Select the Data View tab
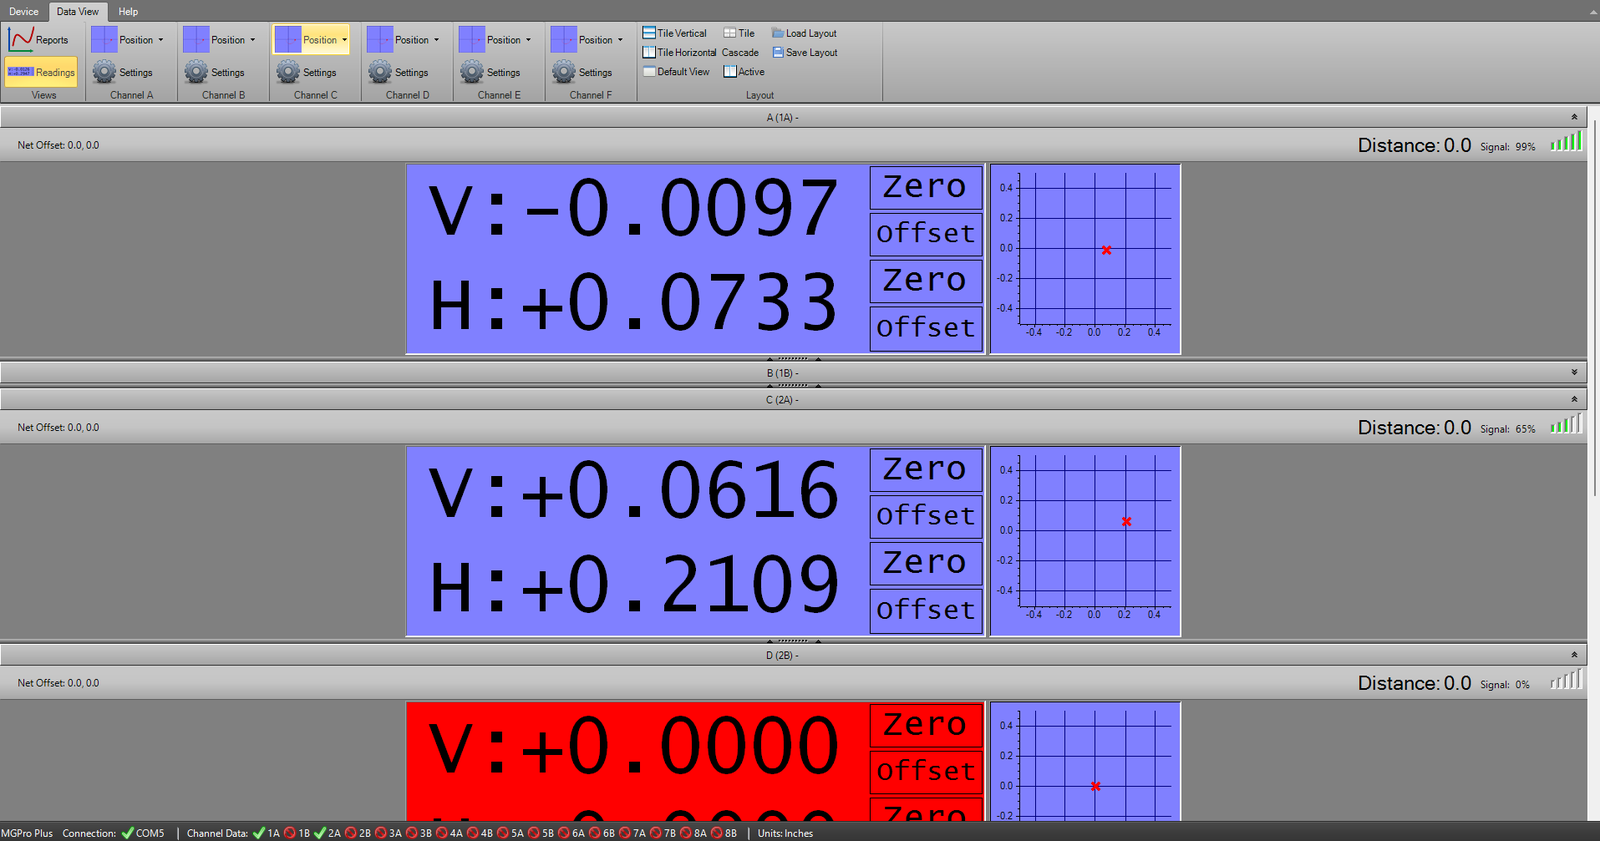This screenshot has height=841, width=1600. tap(78, 11)
